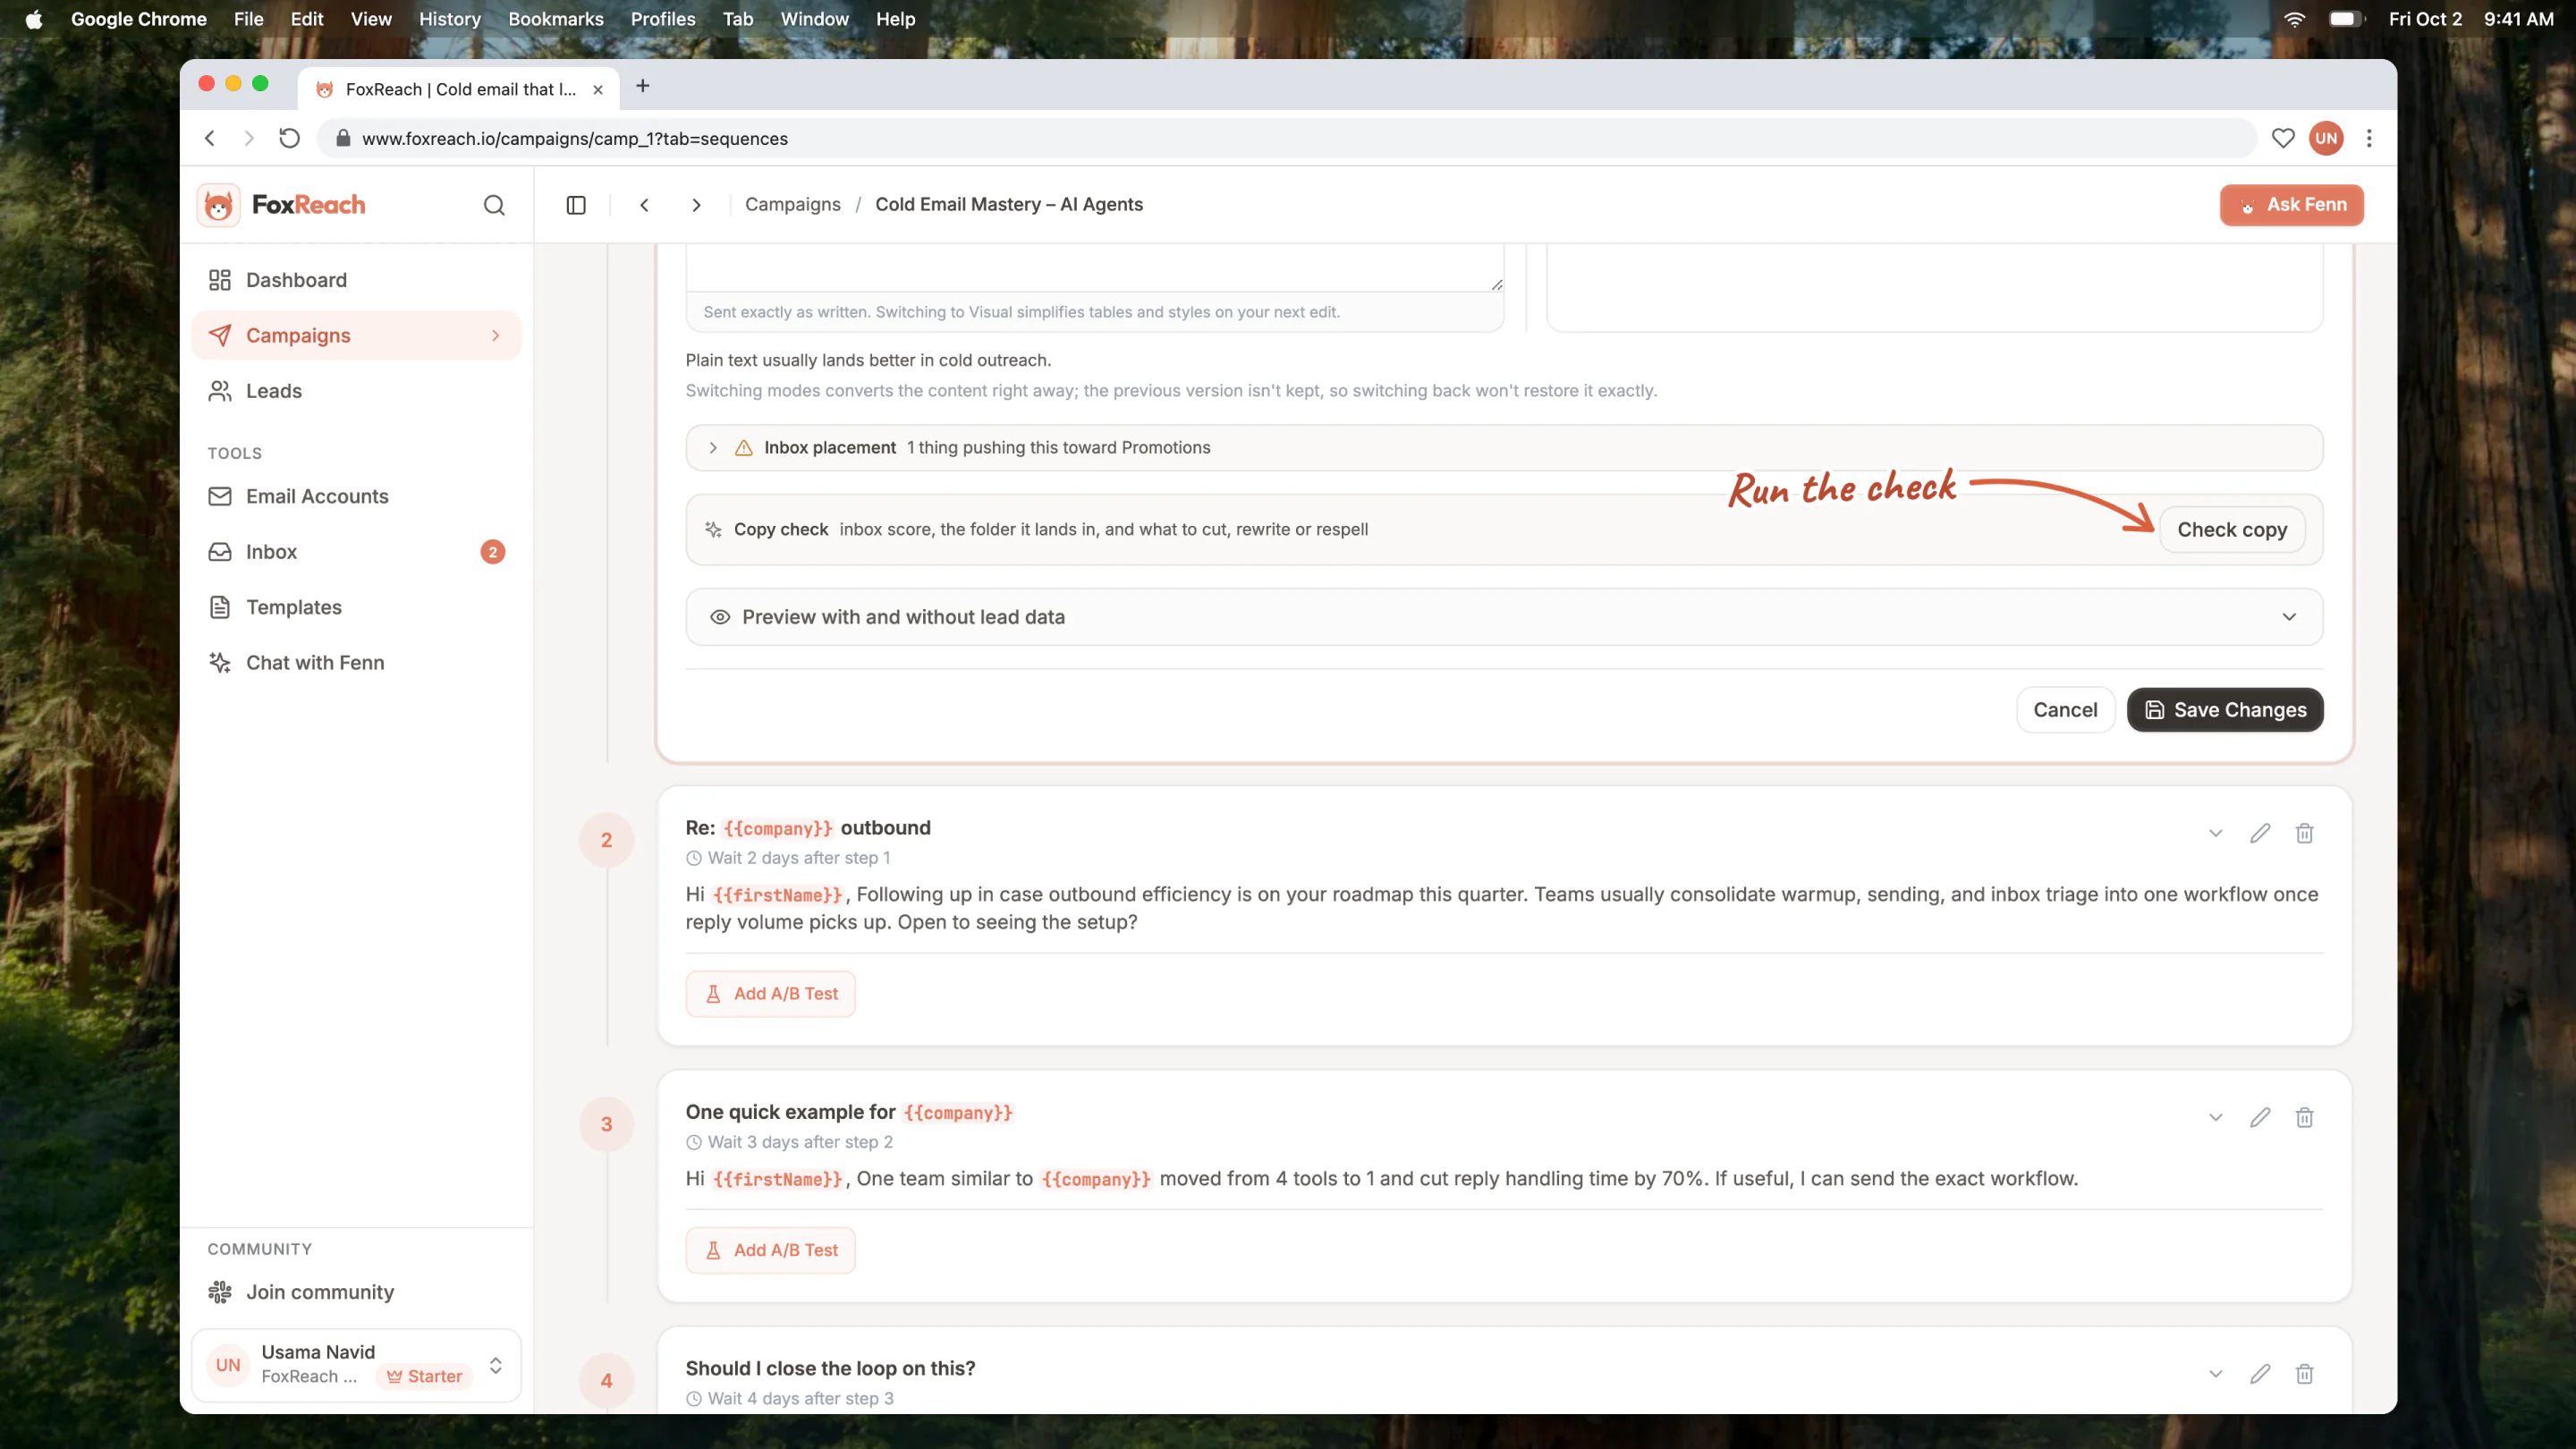Go back using the breadcrumb left arrow
2576x1449 pixels.
(645, 205)
